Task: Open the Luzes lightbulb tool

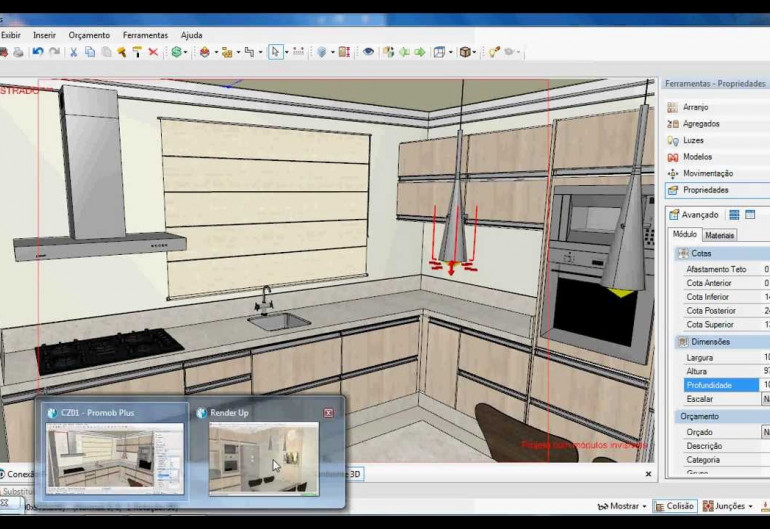Action: [693, 140]
